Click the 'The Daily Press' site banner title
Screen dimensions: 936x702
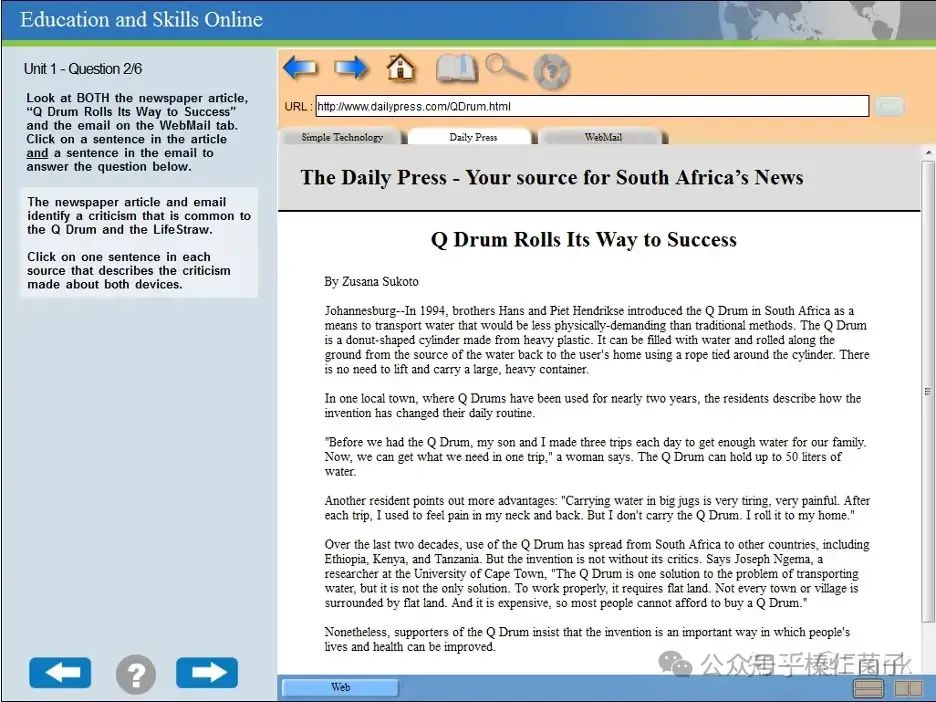click(552, 178)
